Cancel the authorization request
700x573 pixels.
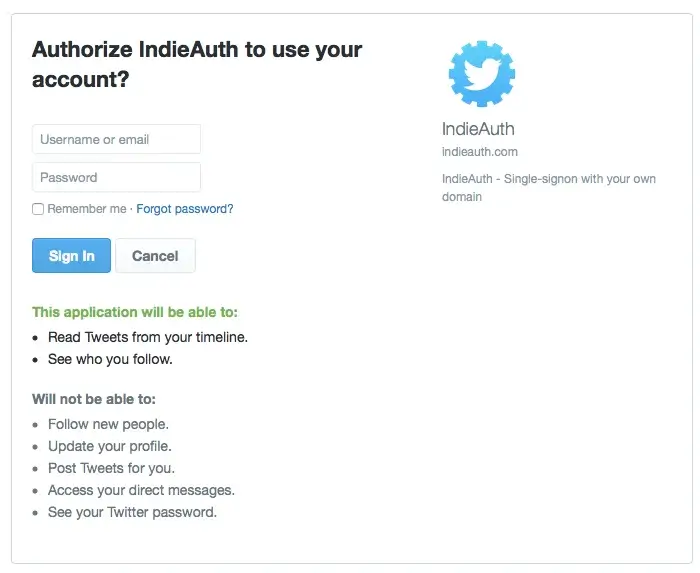155,256
